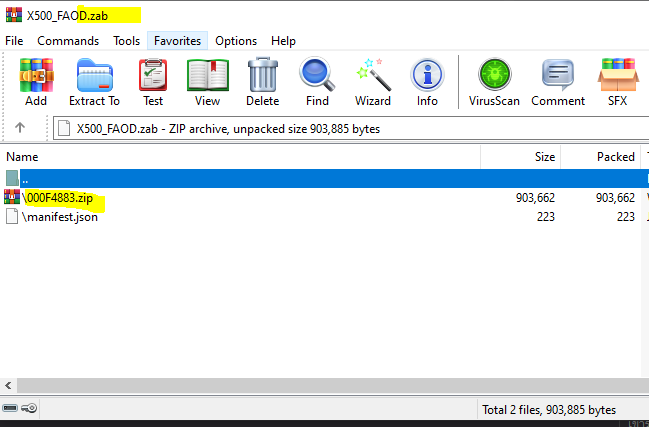Click the 223 Packed value of manifest.json

pos(625,217)
